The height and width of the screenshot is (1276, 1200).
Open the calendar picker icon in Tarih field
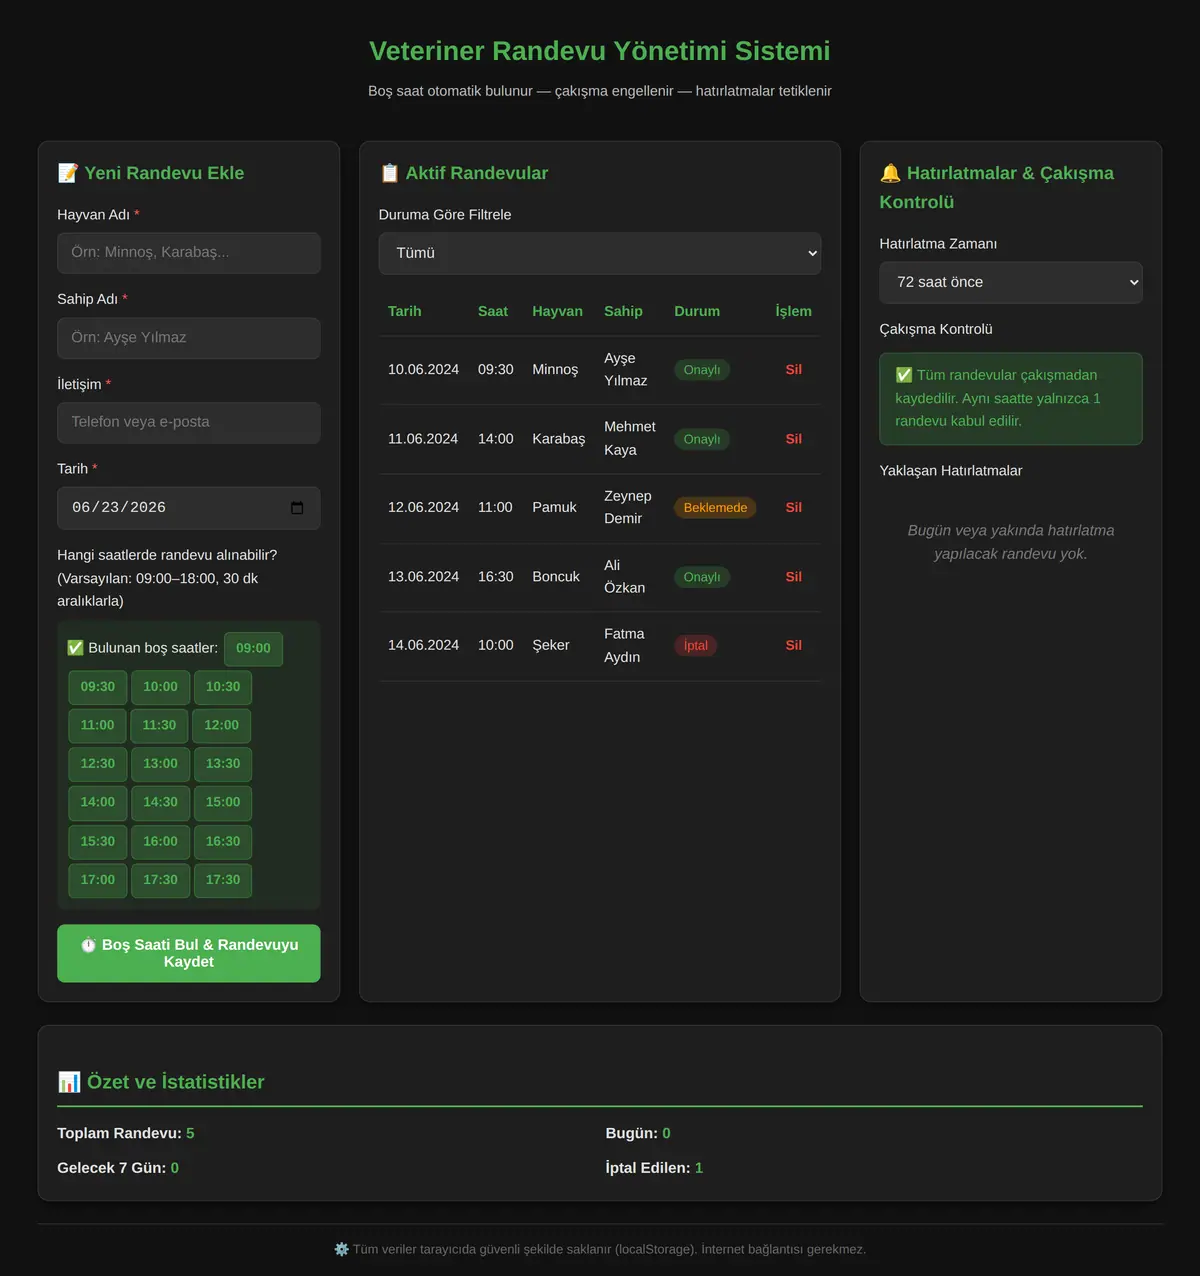pos(297,508)
